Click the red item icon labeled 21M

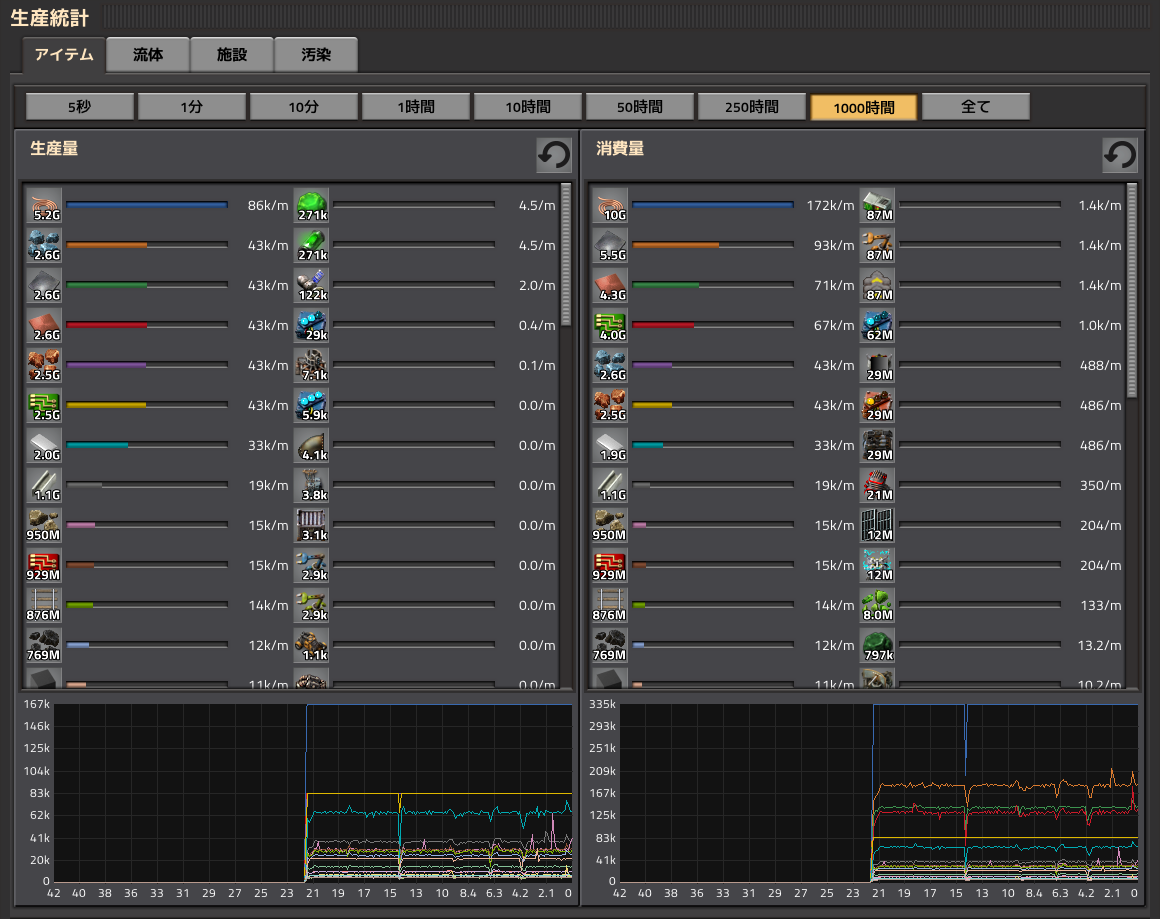click(x=877, y=485)
